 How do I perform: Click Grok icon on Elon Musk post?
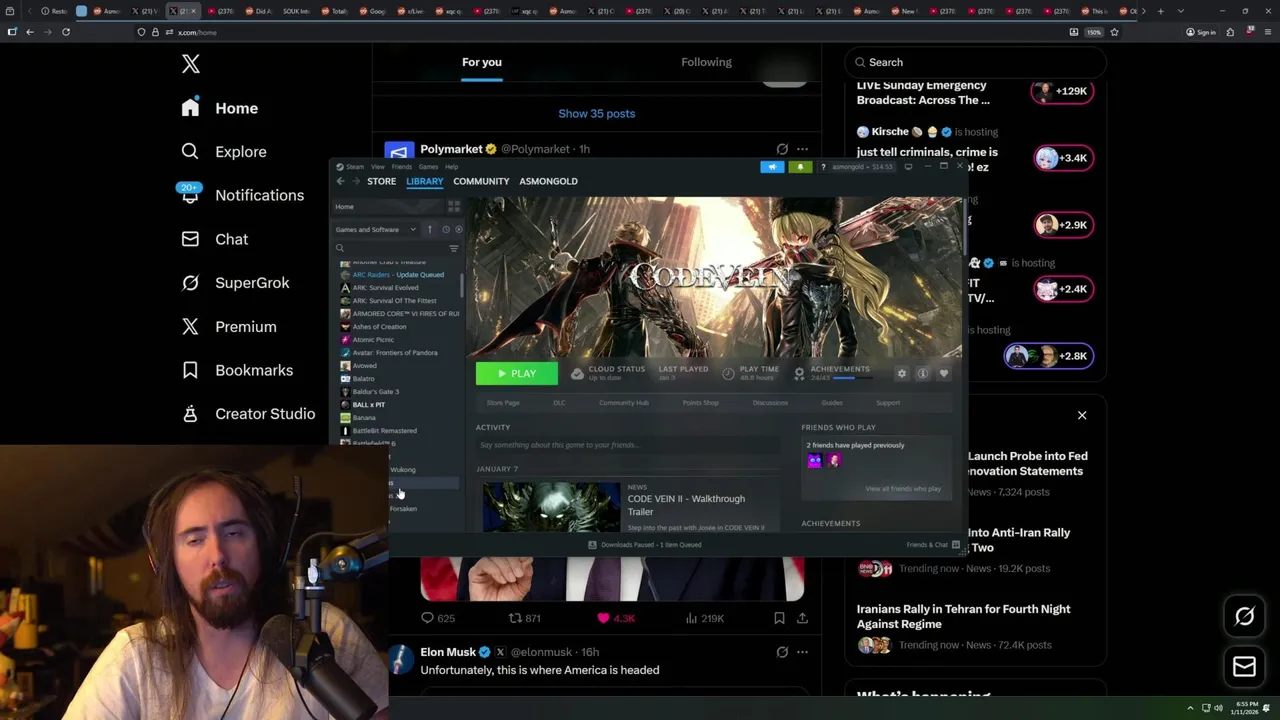tap(782, 652)
